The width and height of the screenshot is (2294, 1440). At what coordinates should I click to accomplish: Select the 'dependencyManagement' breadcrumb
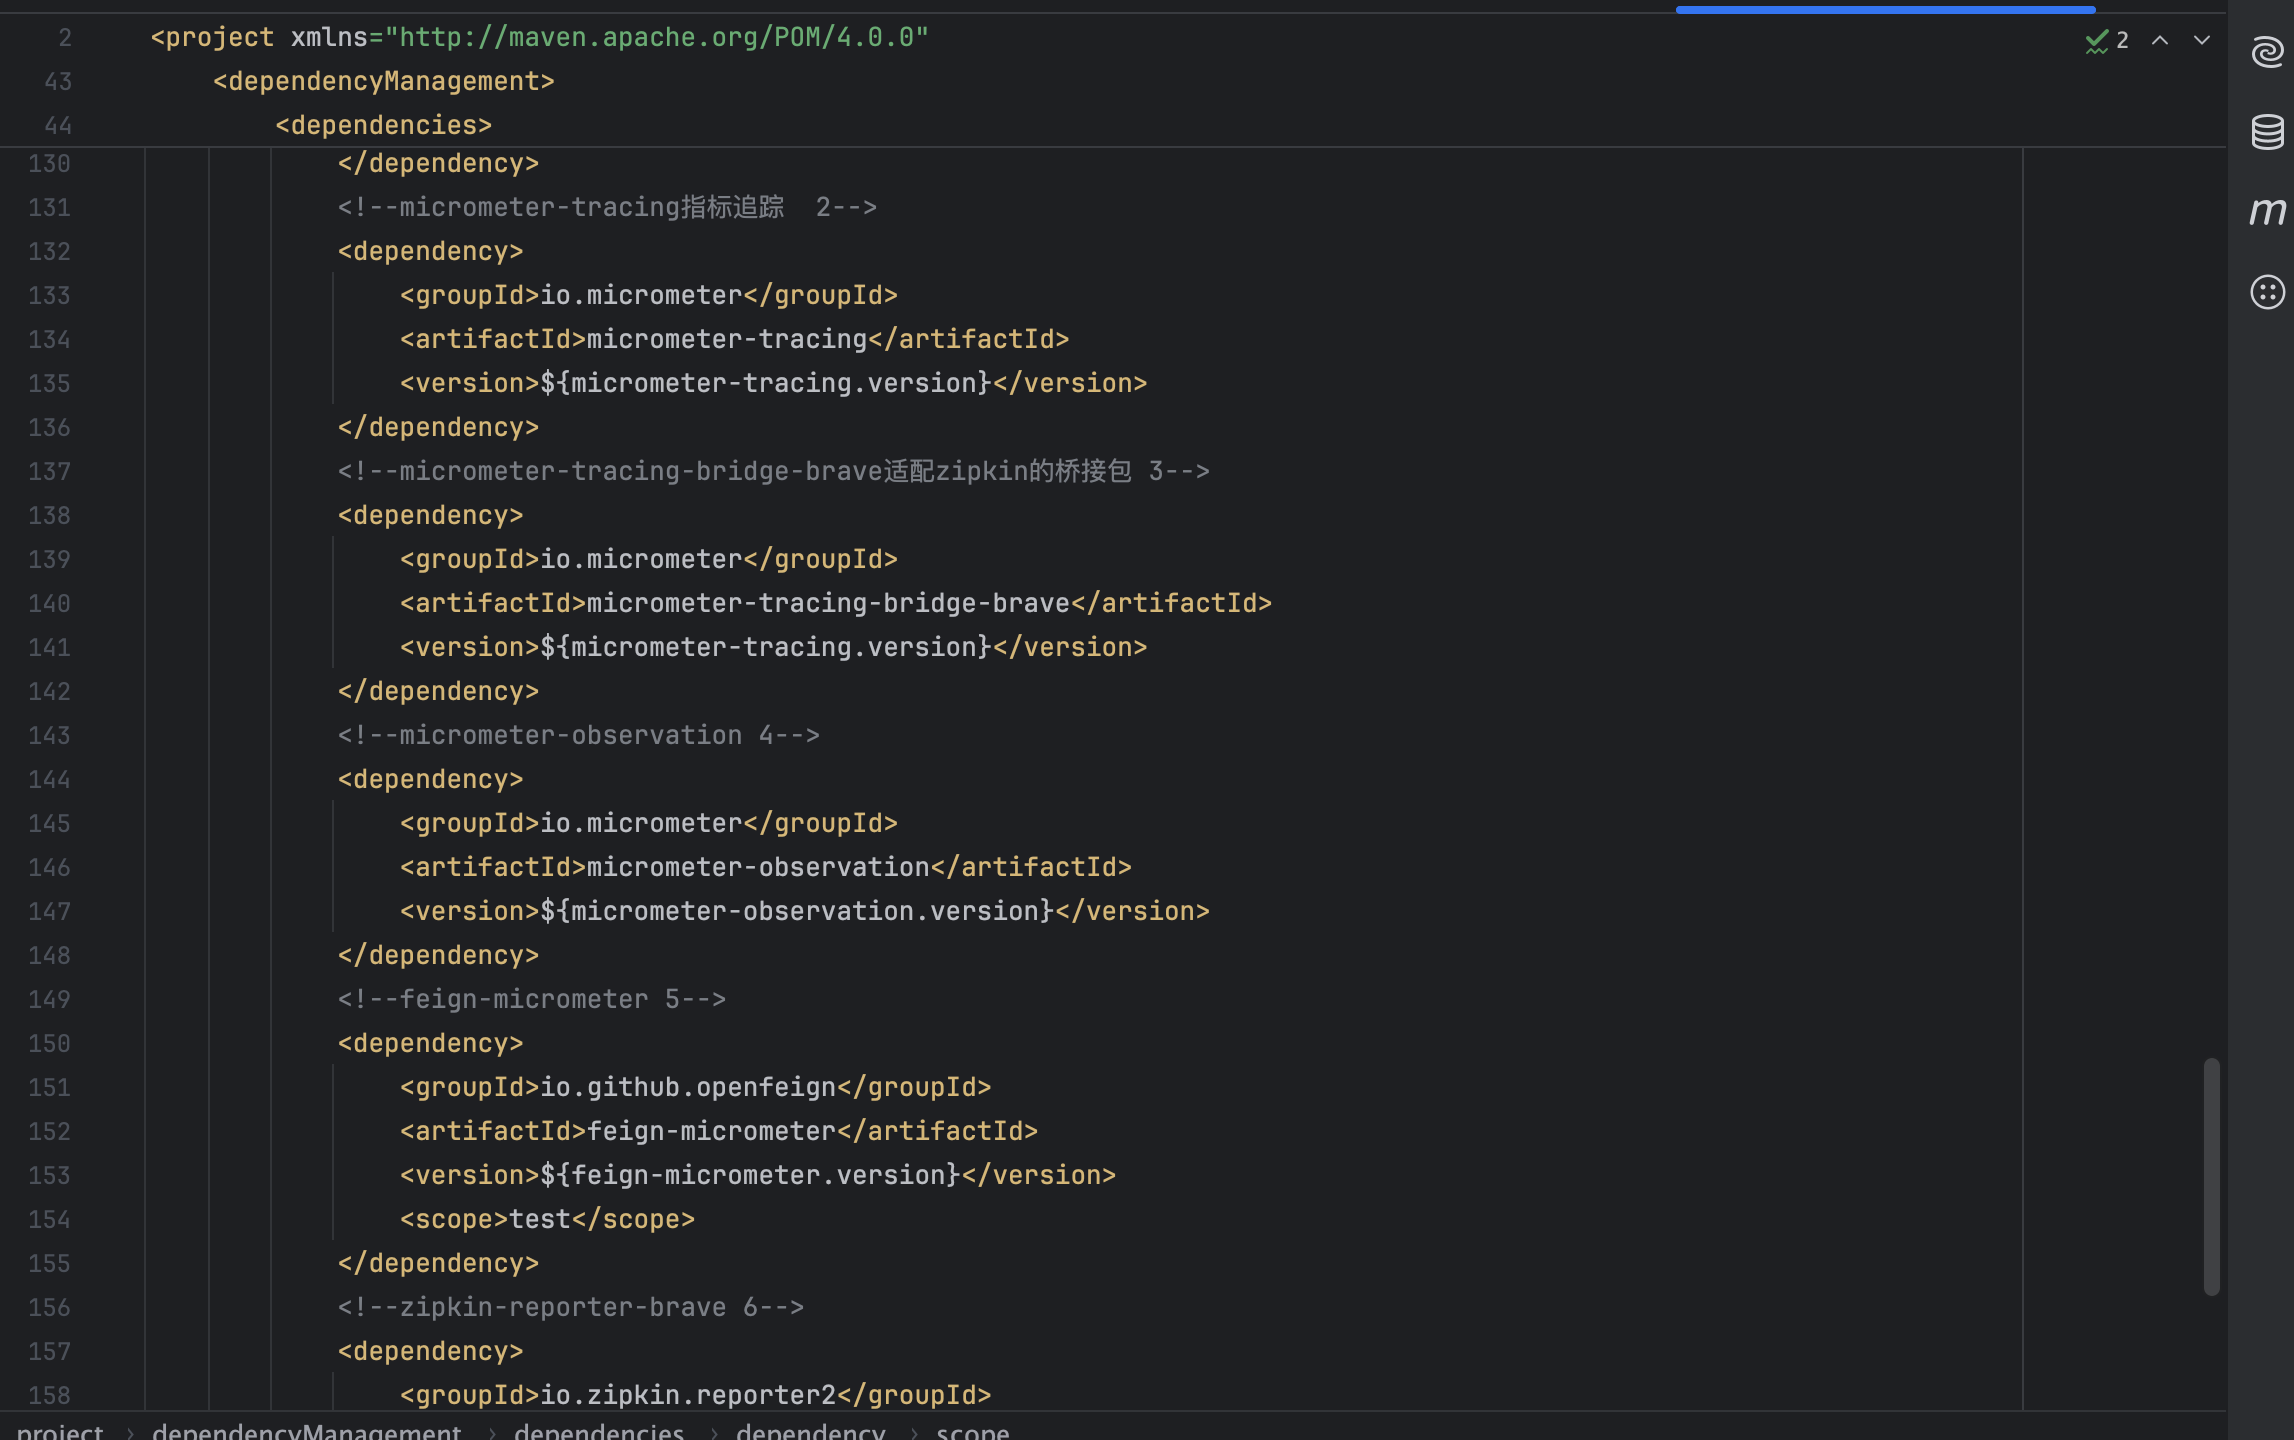point(306,1431)
